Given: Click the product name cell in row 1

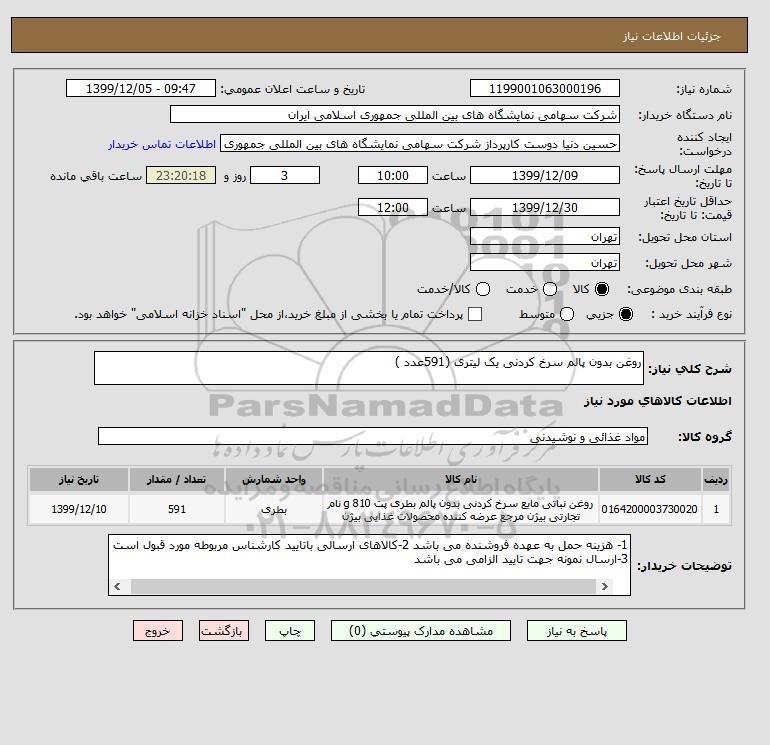Looking at the screenshot, I should tap(461, 509).
